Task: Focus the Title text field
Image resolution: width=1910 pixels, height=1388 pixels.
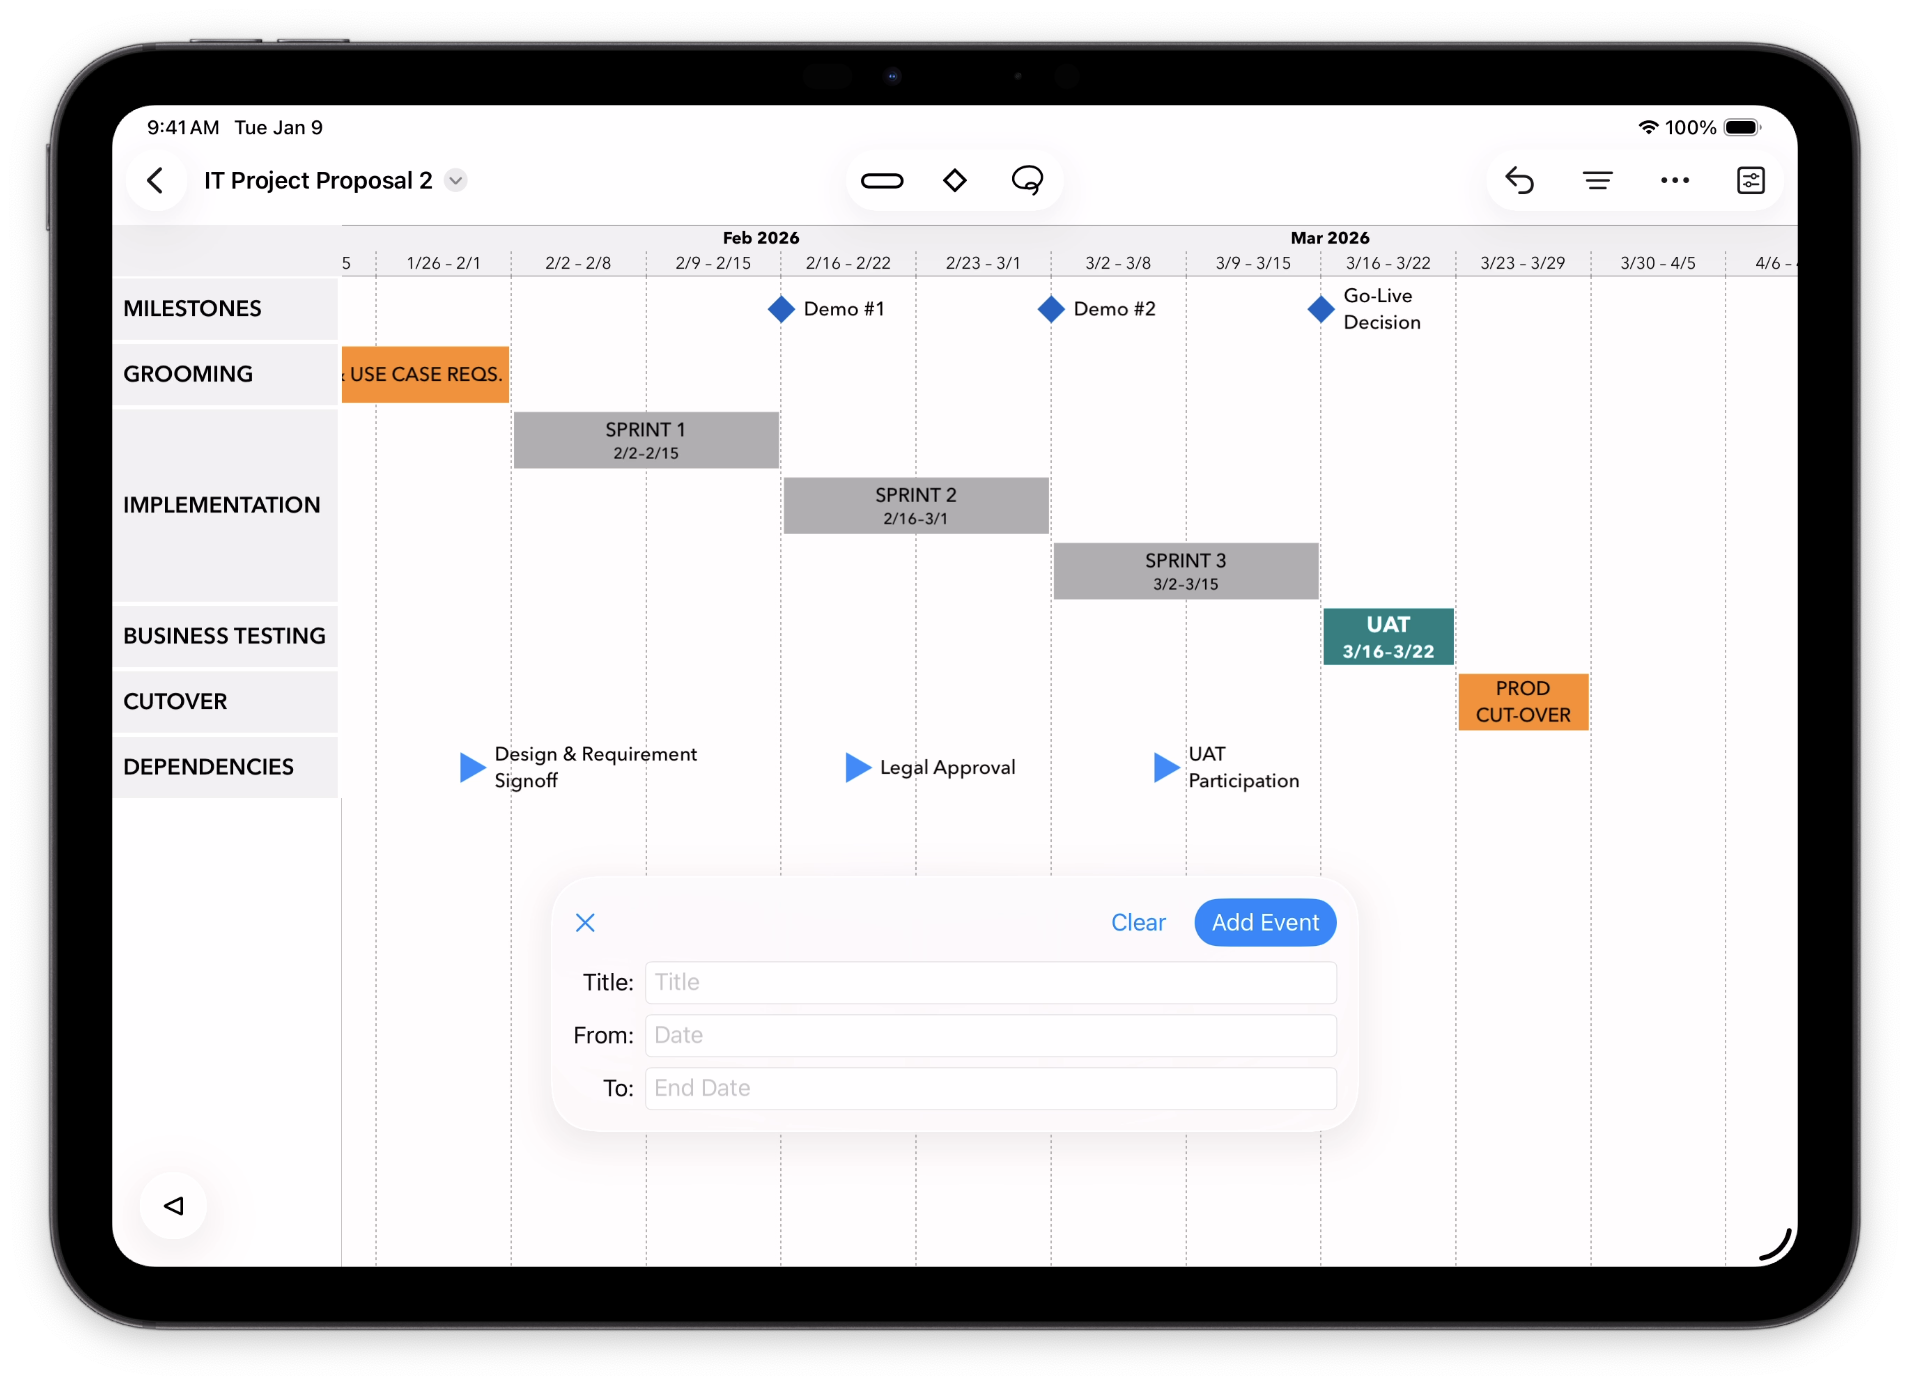Action: [990, 983]
